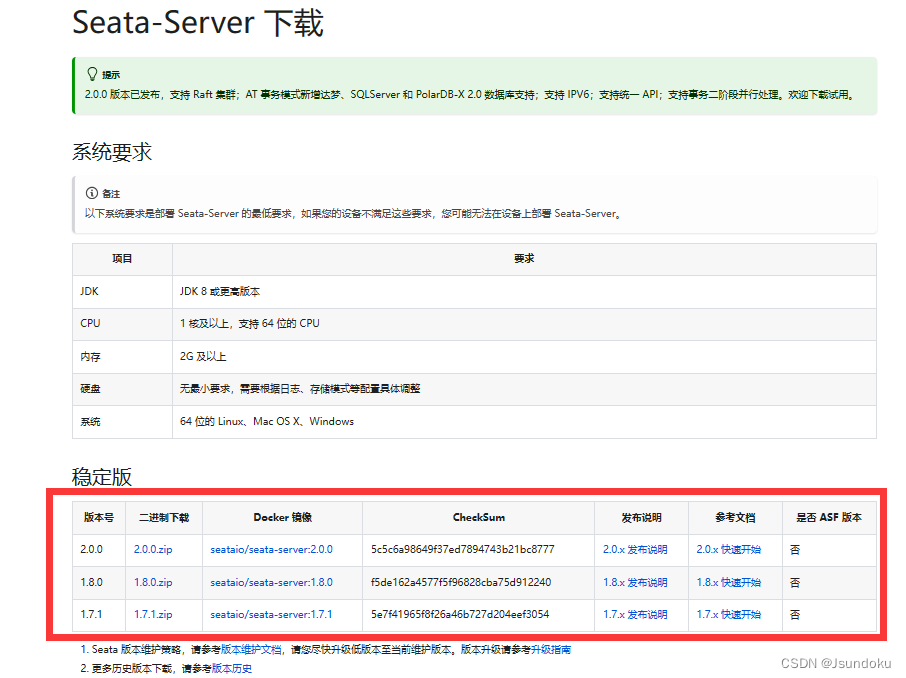This screenshot has width=906, height=678.
Task: Open the 1.8.x 发布说明 release notes
Action: point(635,583)
